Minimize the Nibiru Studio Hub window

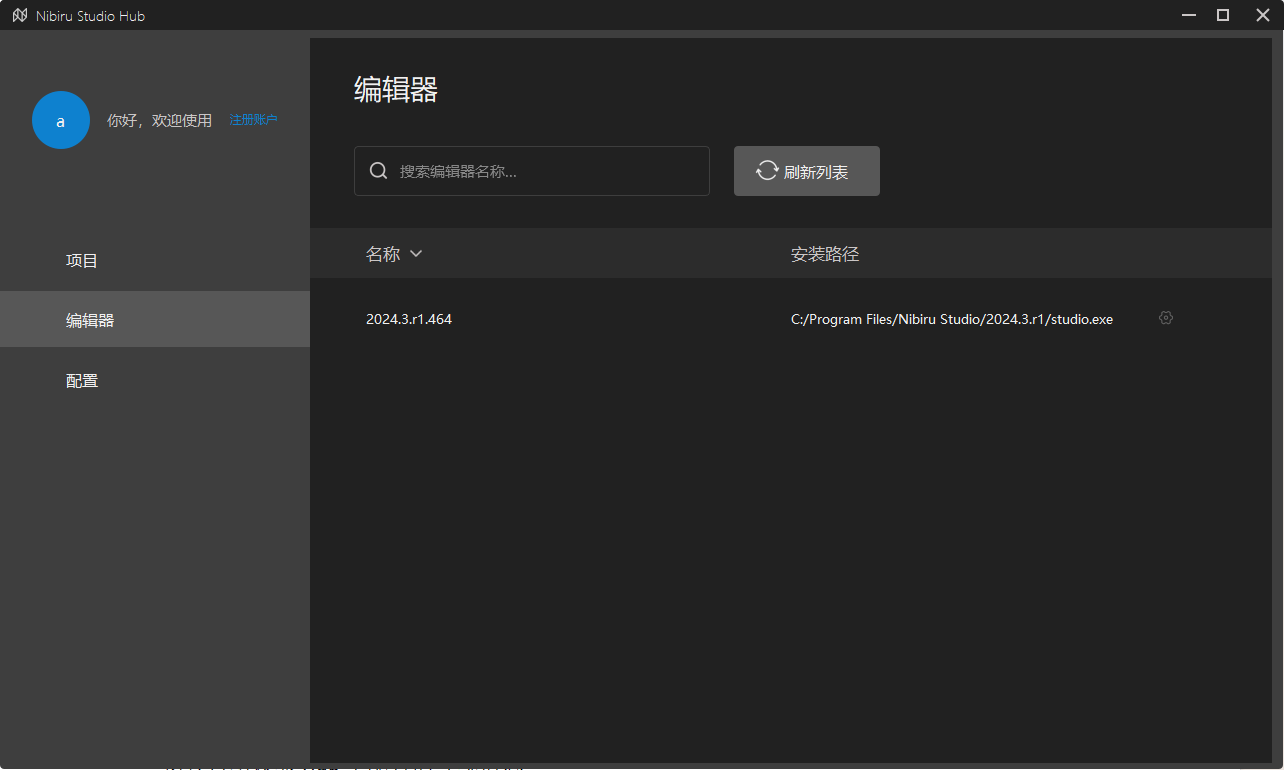pos(1189,15)
